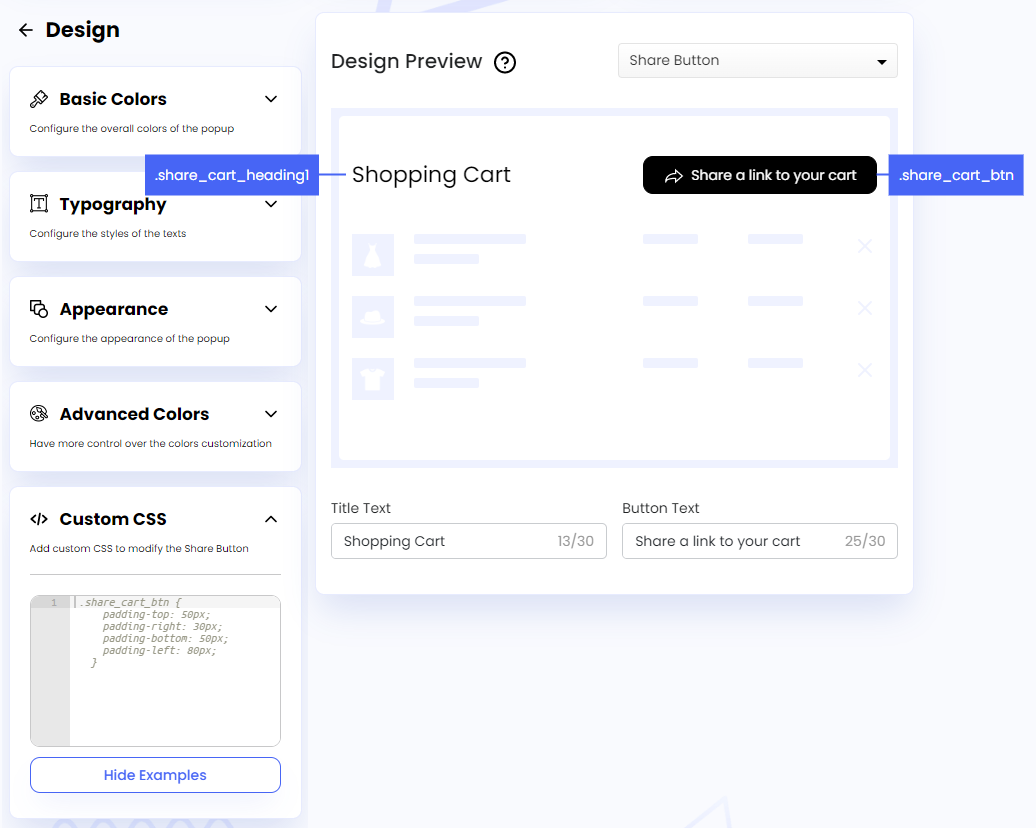The width and height of the screenshot is (1036, 828).
Task: Collapse the Custom CSS section
Action: click(x=270, y=519)
